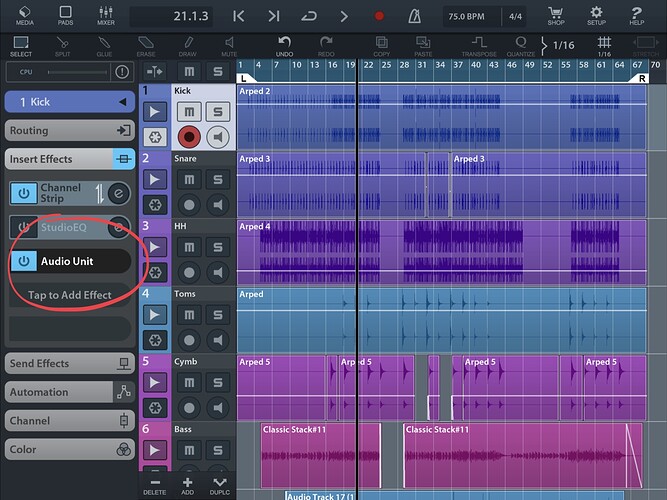Open the Shop cart icon

click(x=556, y=15)
